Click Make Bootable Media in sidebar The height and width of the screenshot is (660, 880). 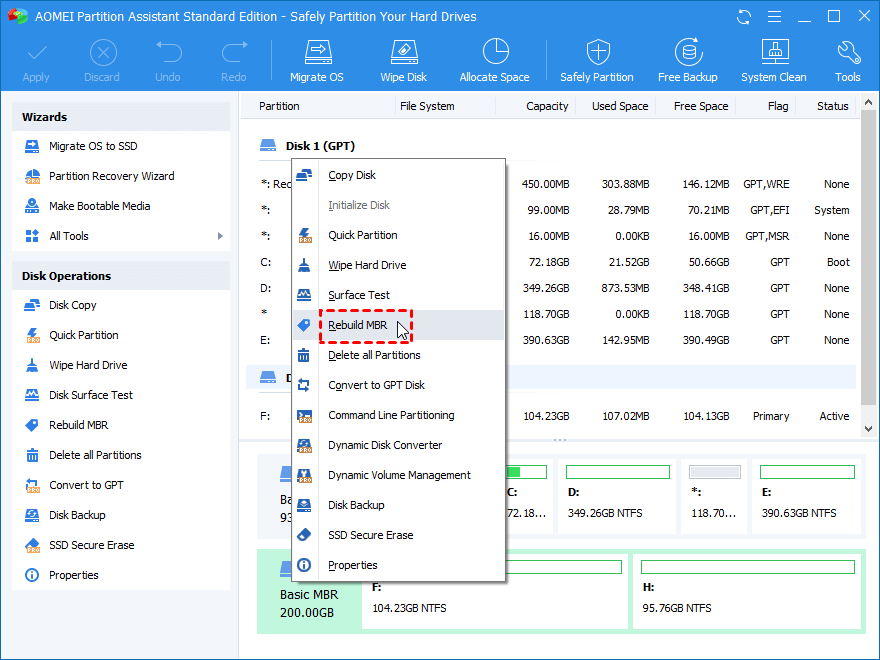click(99, 206)
